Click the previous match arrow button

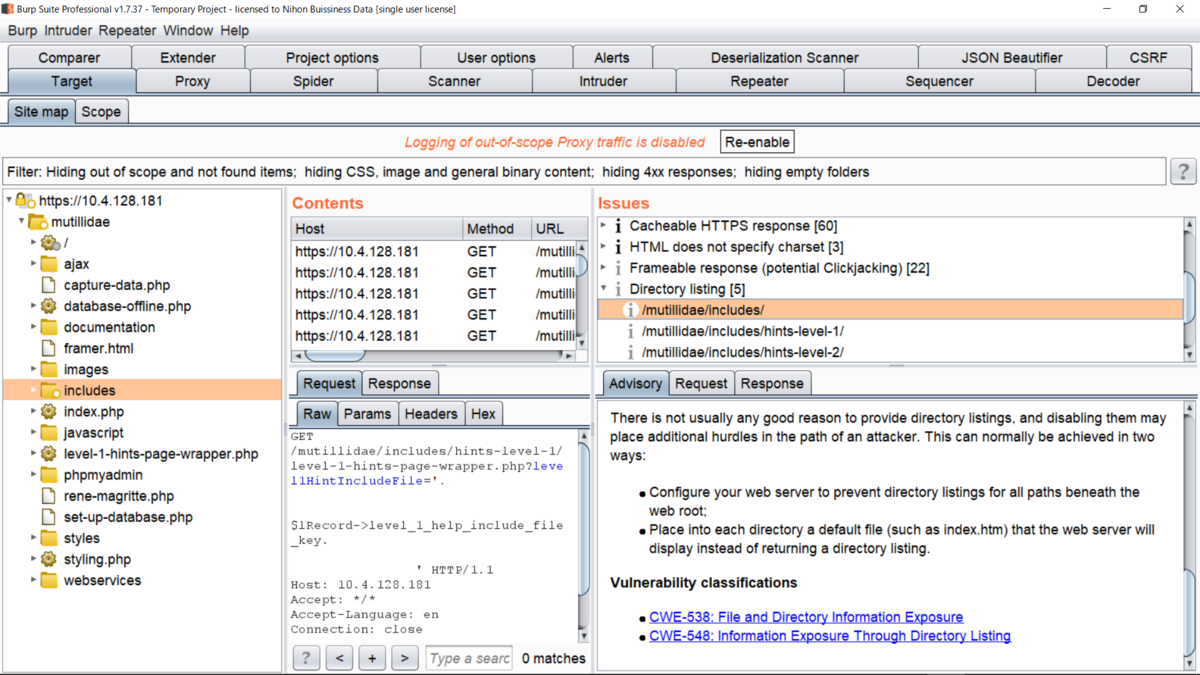pos(339,658)
